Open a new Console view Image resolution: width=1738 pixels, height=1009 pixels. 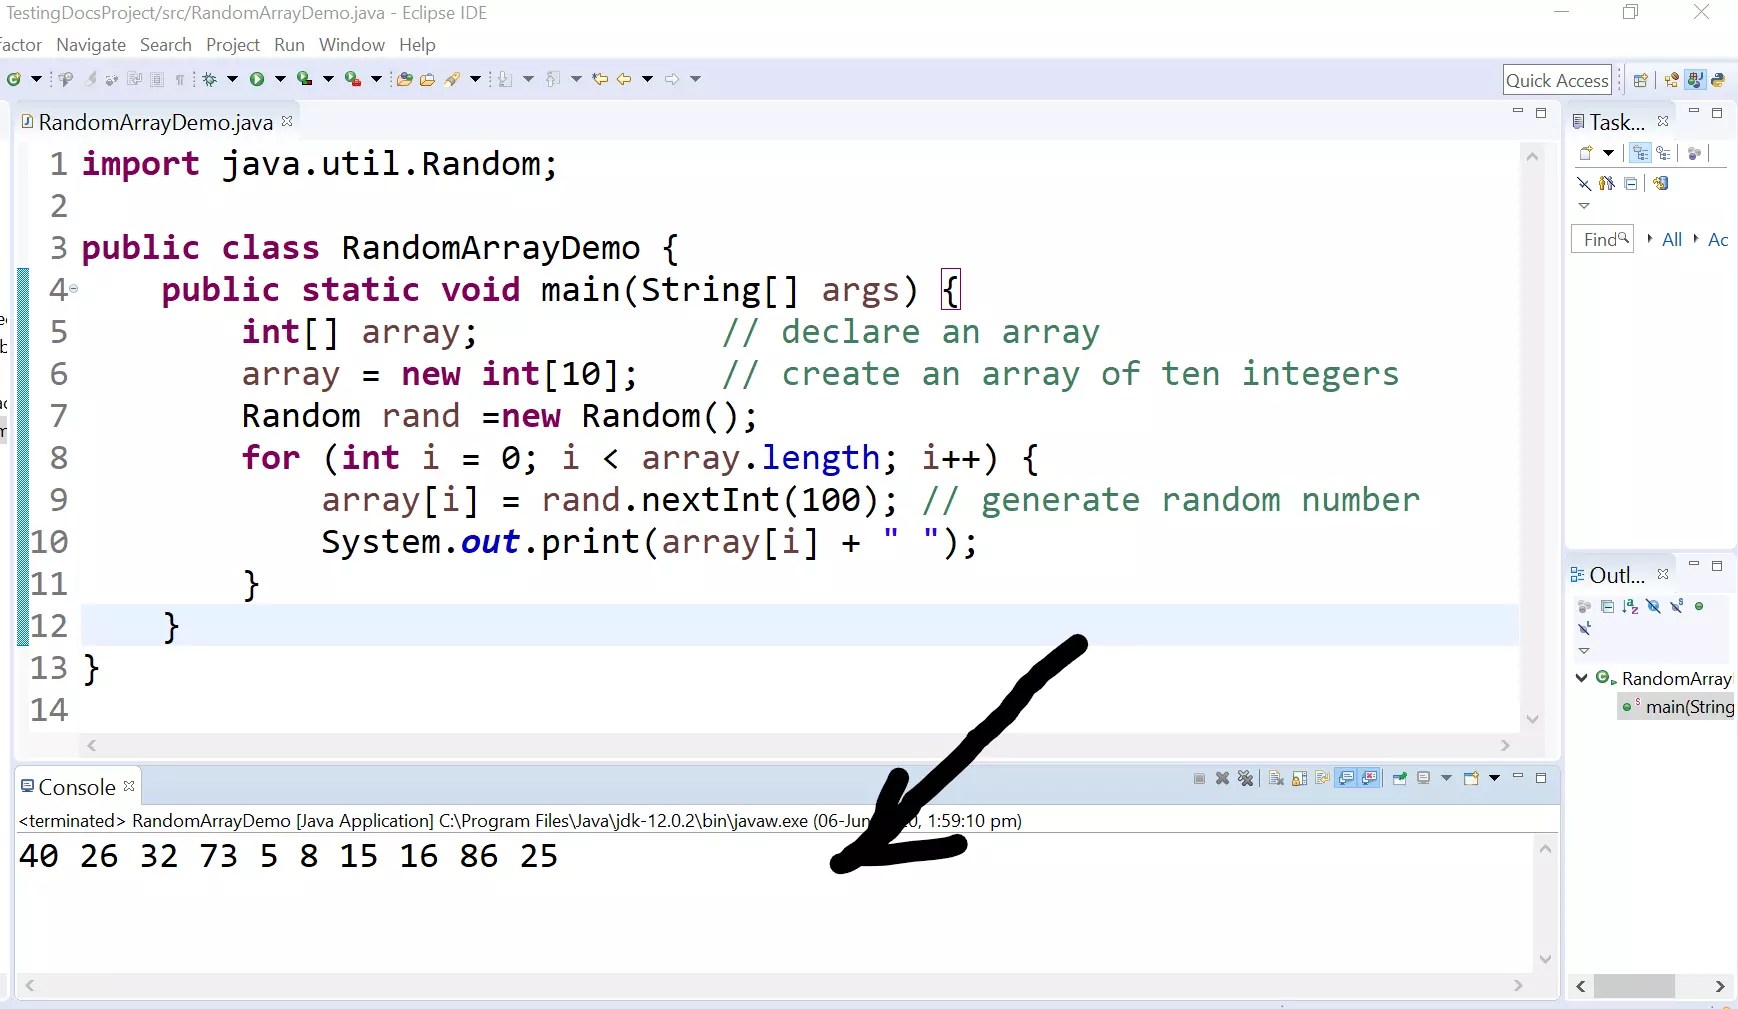tap(1473, 779)
